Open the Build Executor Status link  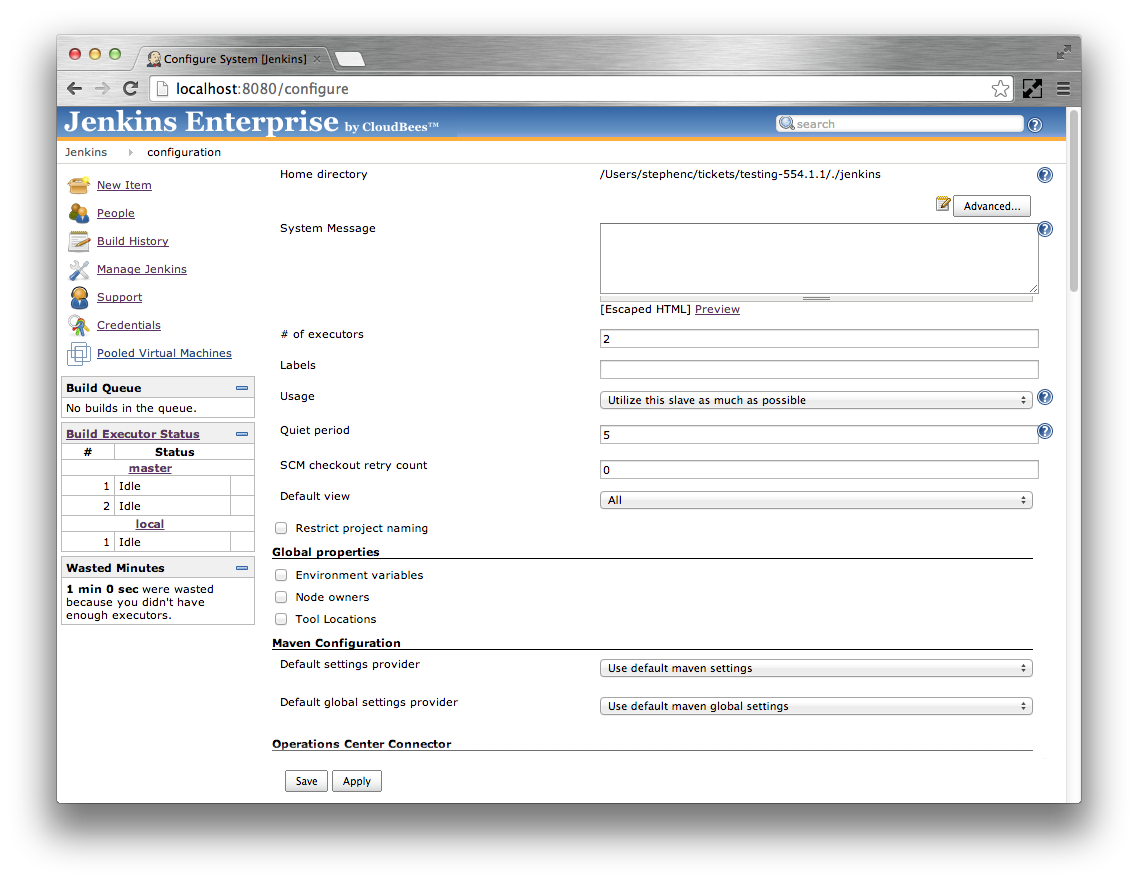click(x=133, y=434)
